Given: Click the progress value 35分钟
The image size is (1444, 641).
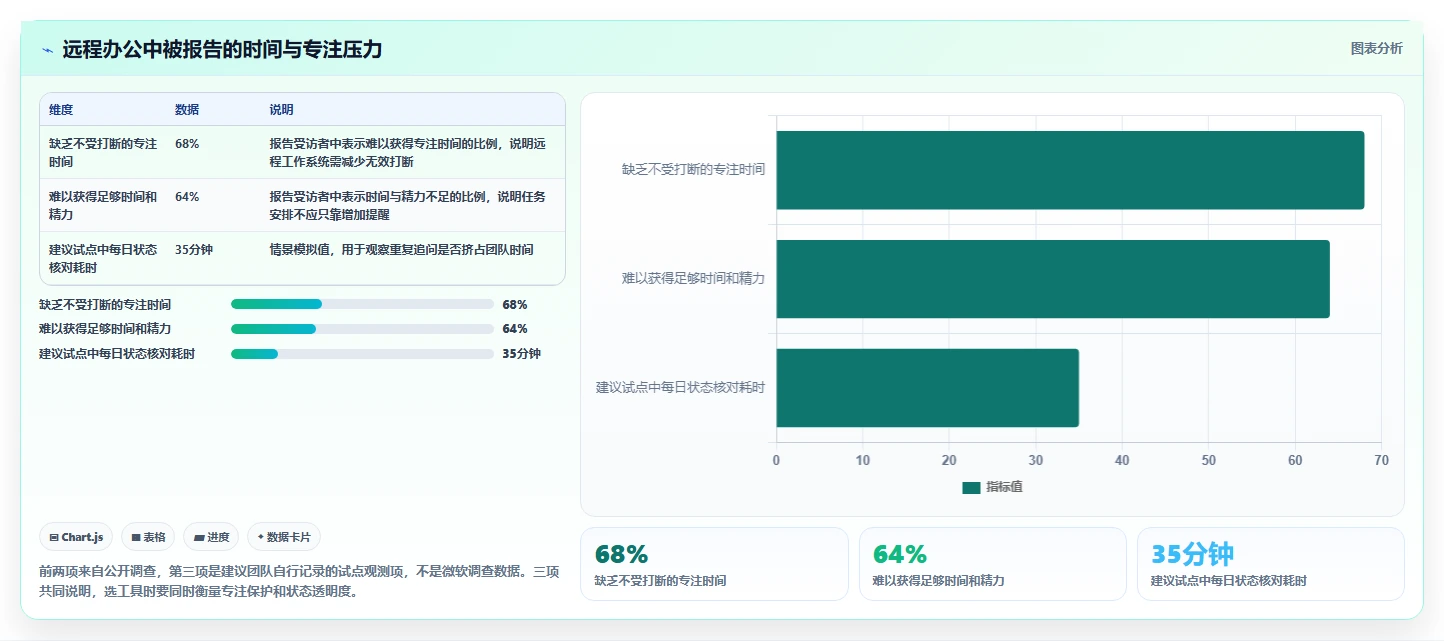Looking at the screenshot, I should click(x=521, y=354).
